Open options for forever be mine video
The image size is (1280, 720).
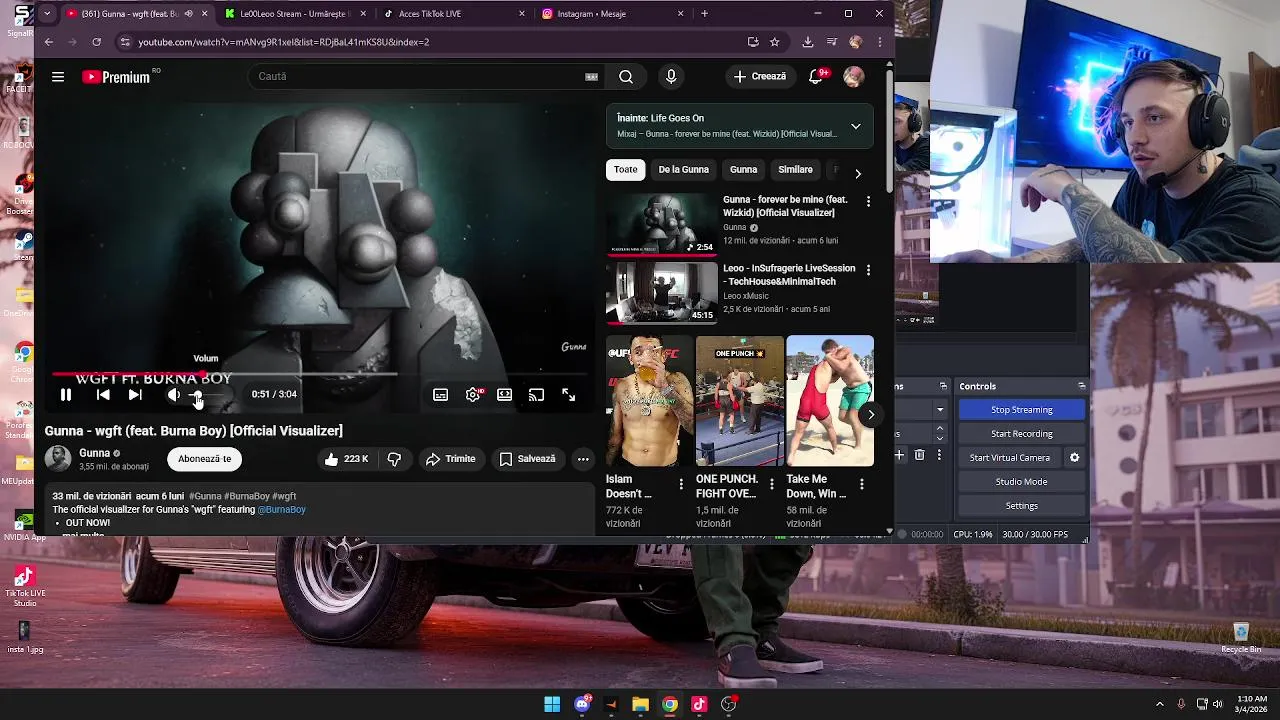pyautogui.click(x=868, y=202)
